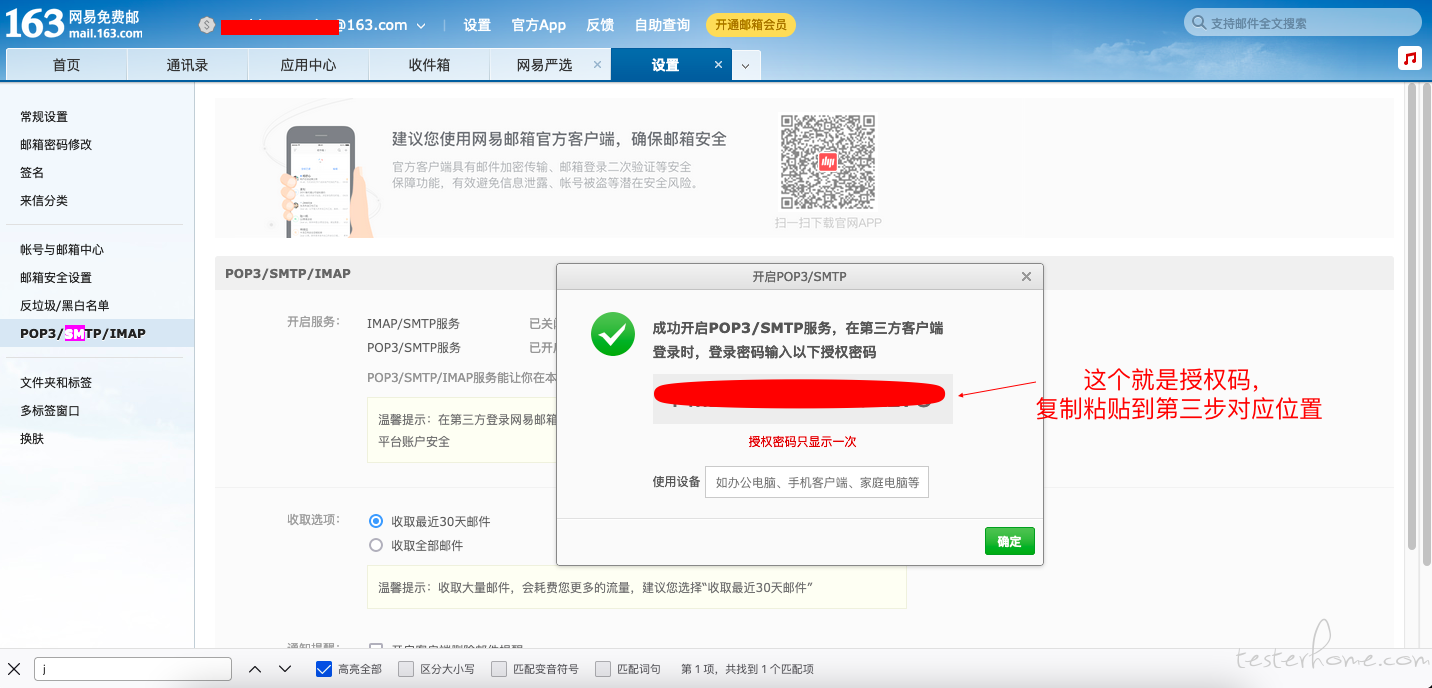Open the tab list dropdown chevron
1432x688 pixels.
746,66
